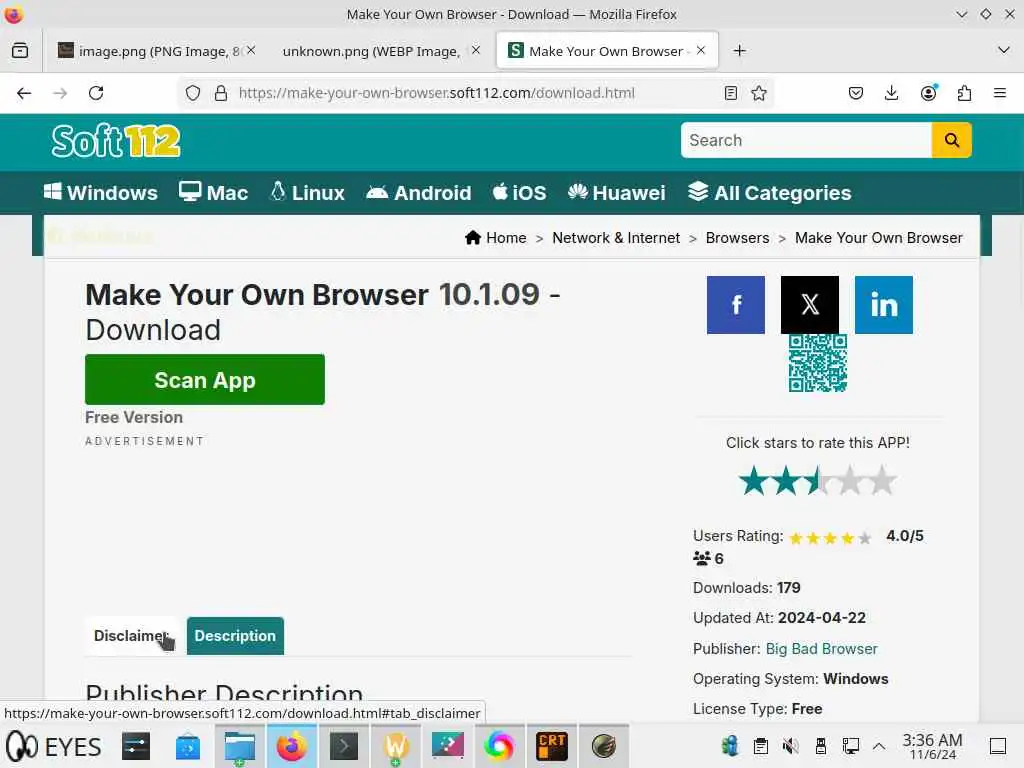Open the Pocket save icon

pos(856,93)
